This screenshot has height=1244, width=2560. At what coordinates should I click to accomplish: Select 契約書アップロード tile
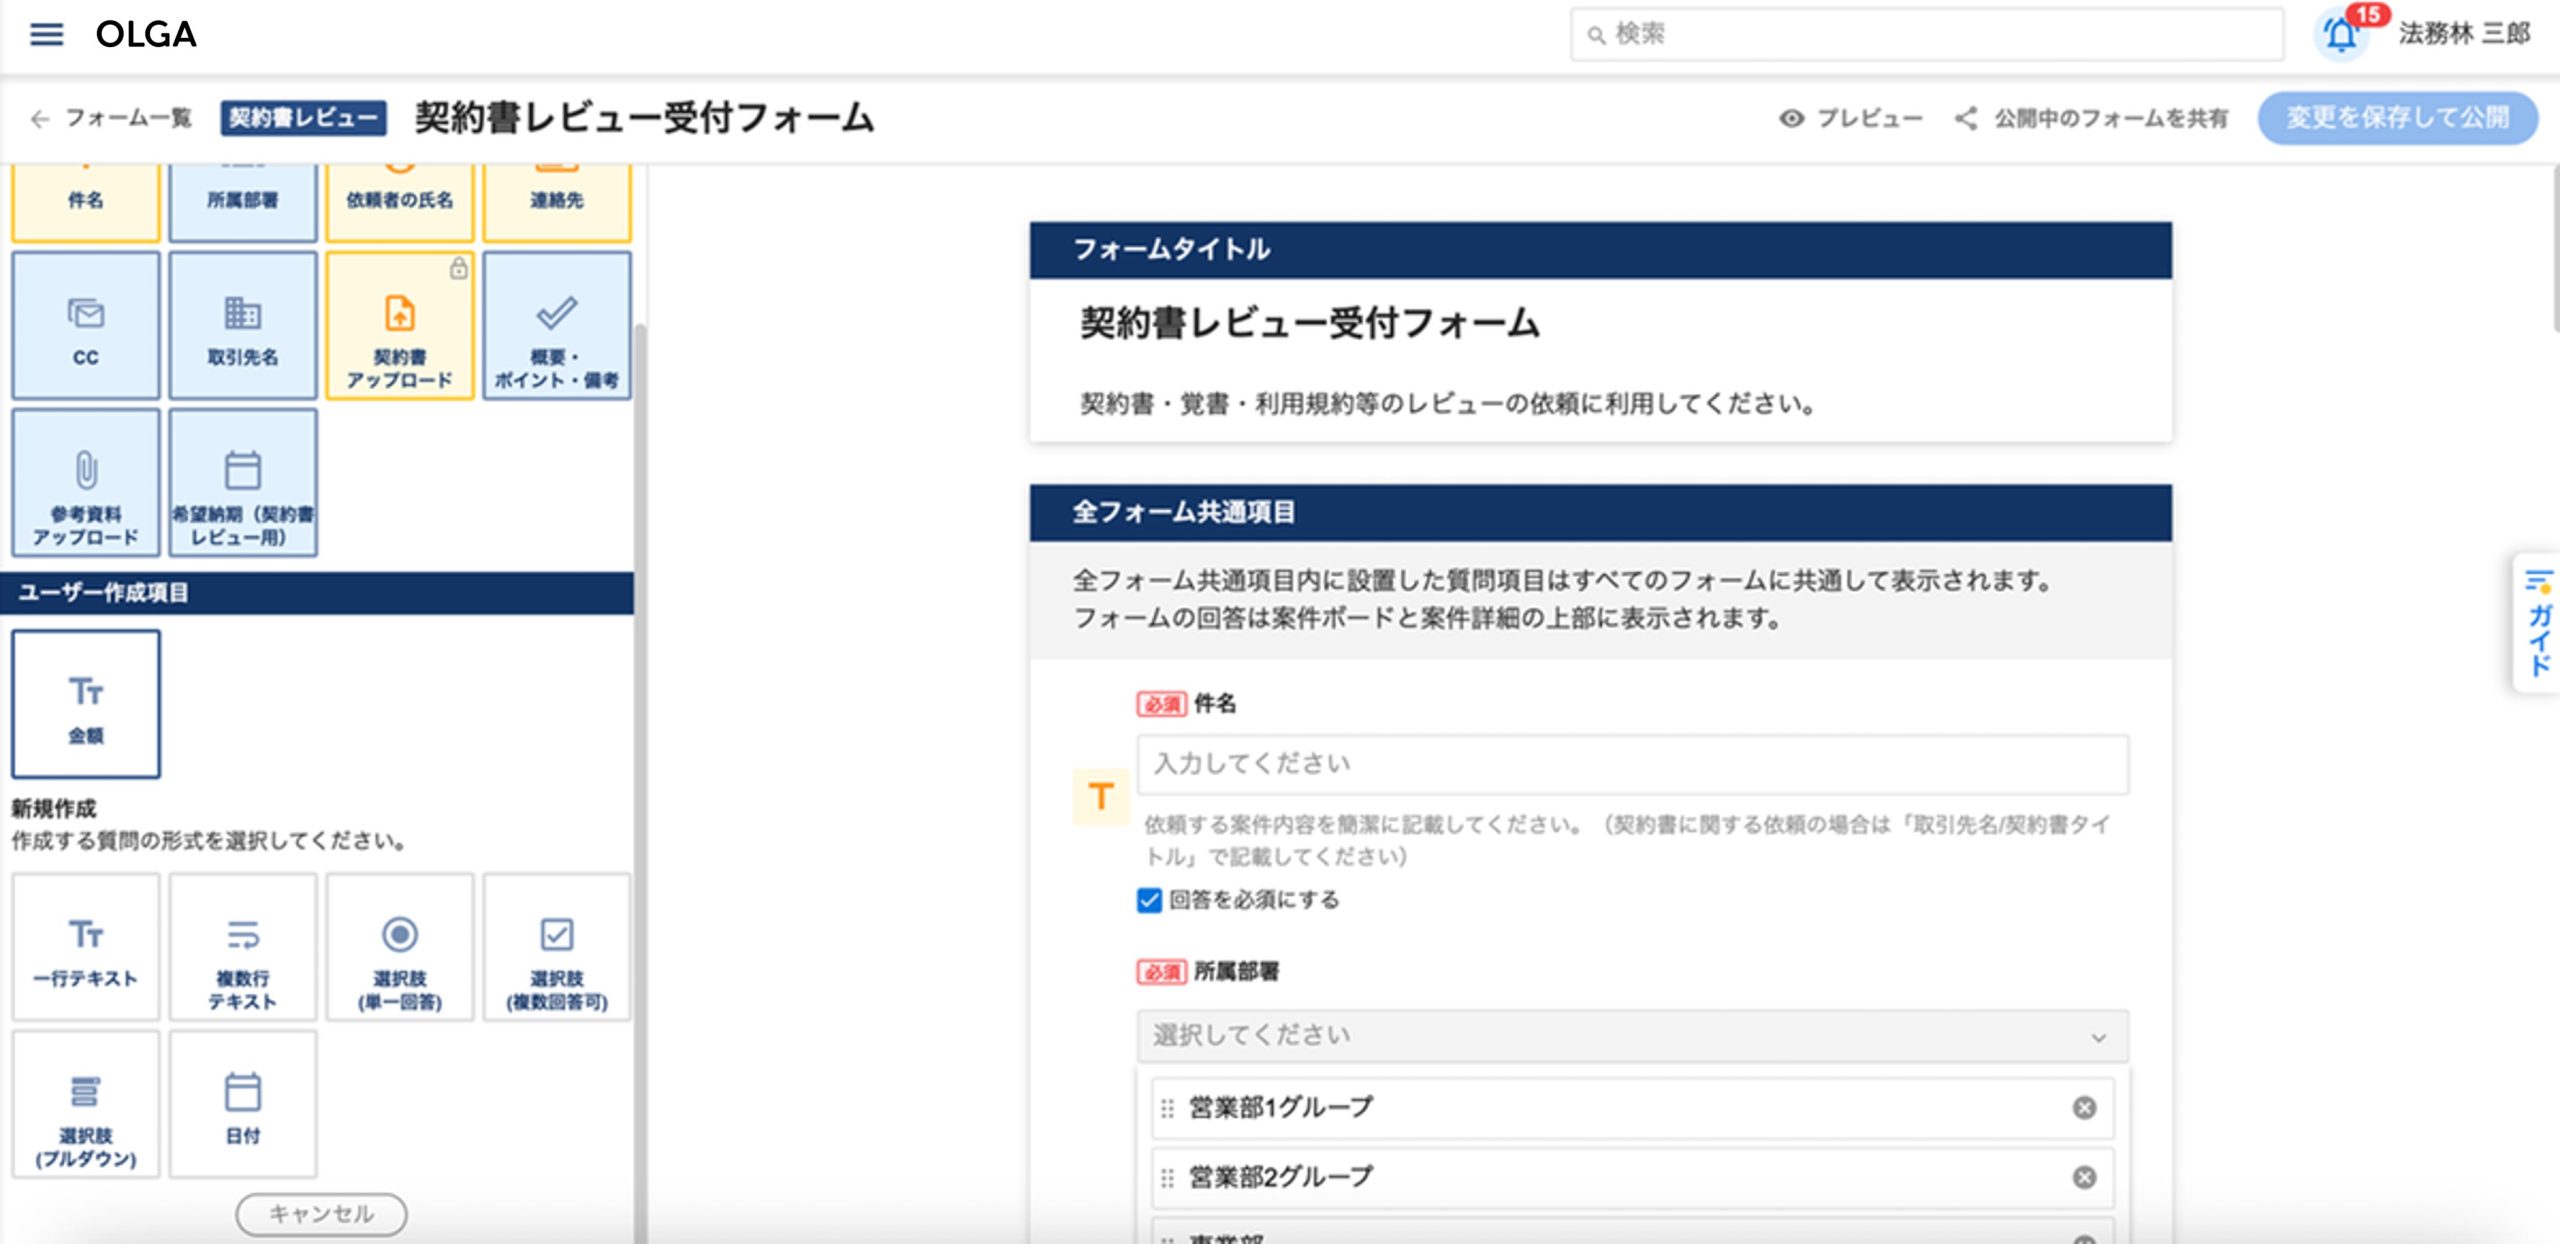click(400, 326)
